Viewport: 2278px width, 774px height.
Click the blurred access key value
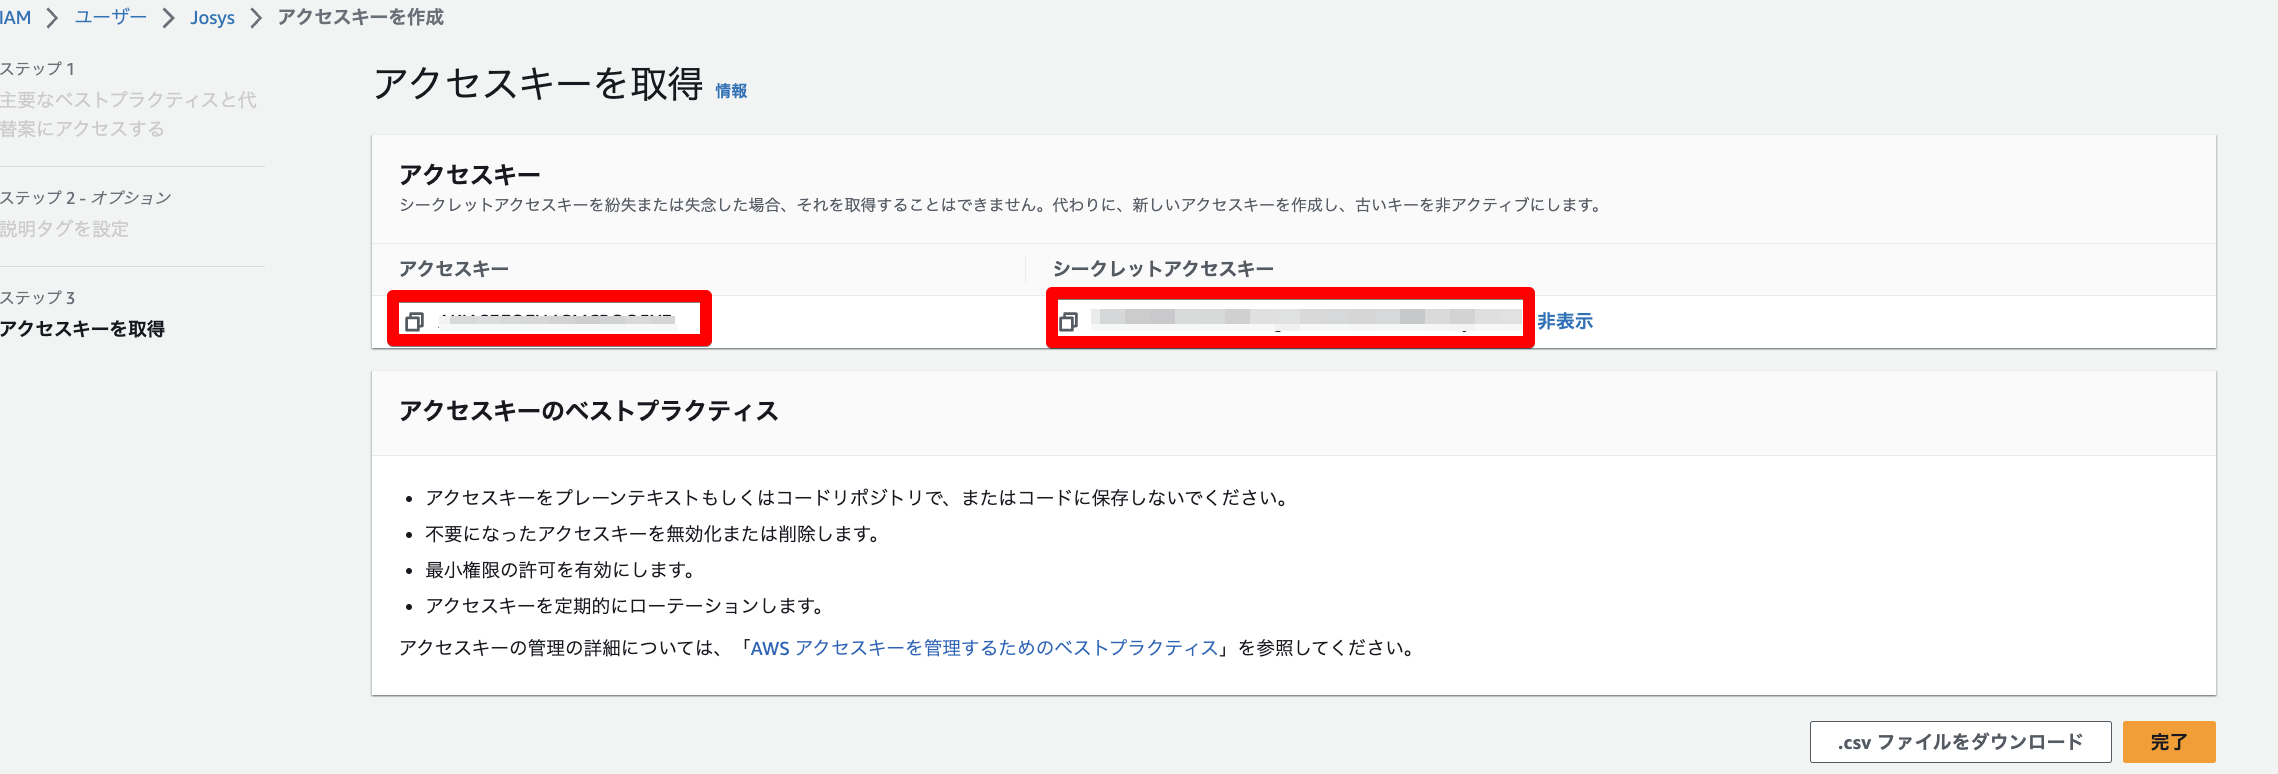pyautogui.click(x=556, y=320)
